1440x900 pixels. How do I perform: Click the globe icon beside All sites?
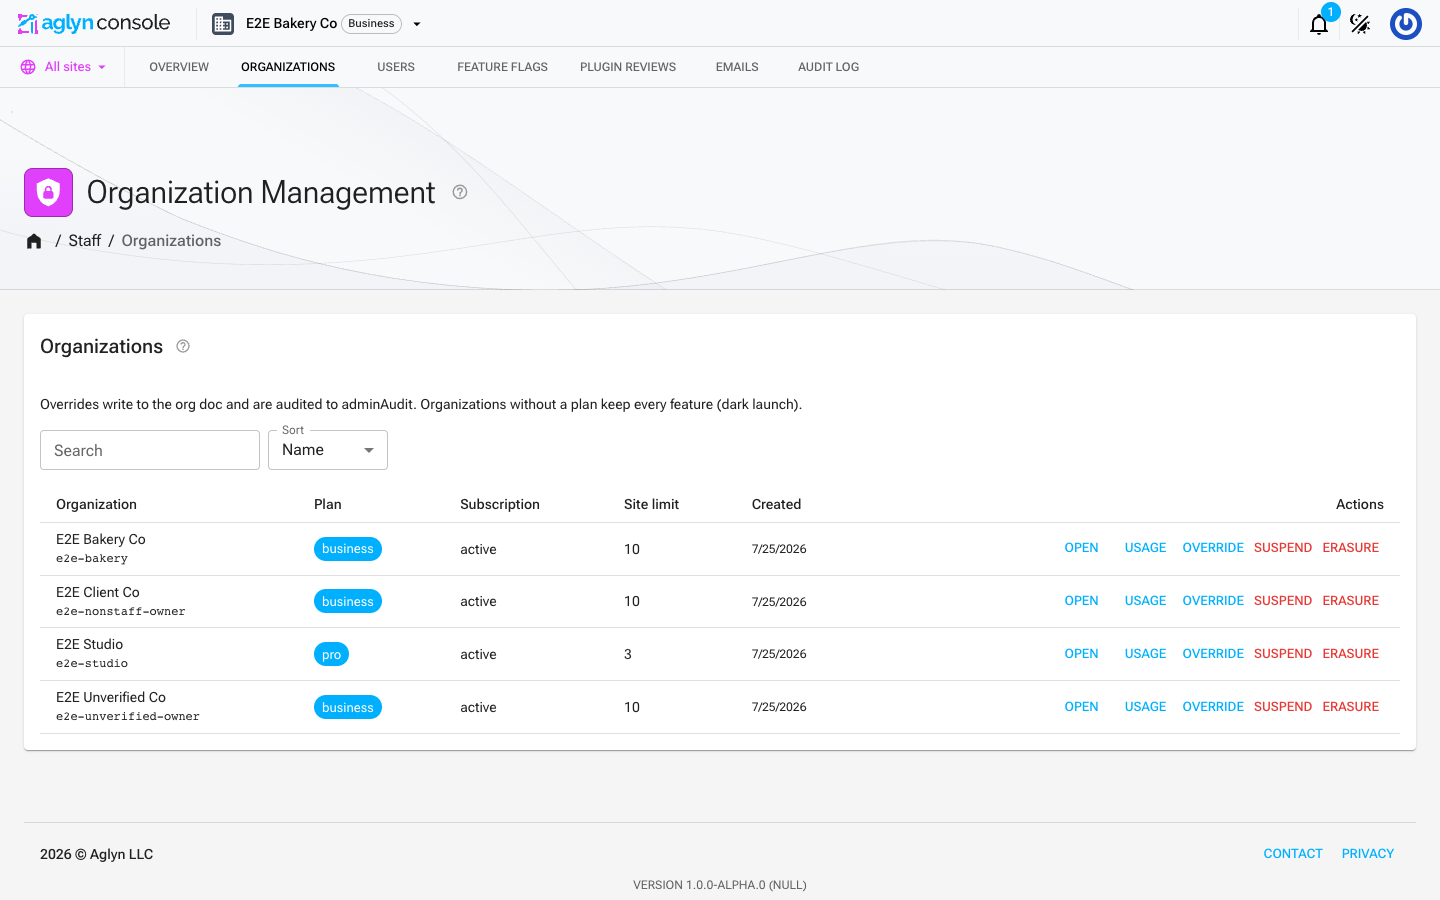click(x=28, y=67)
